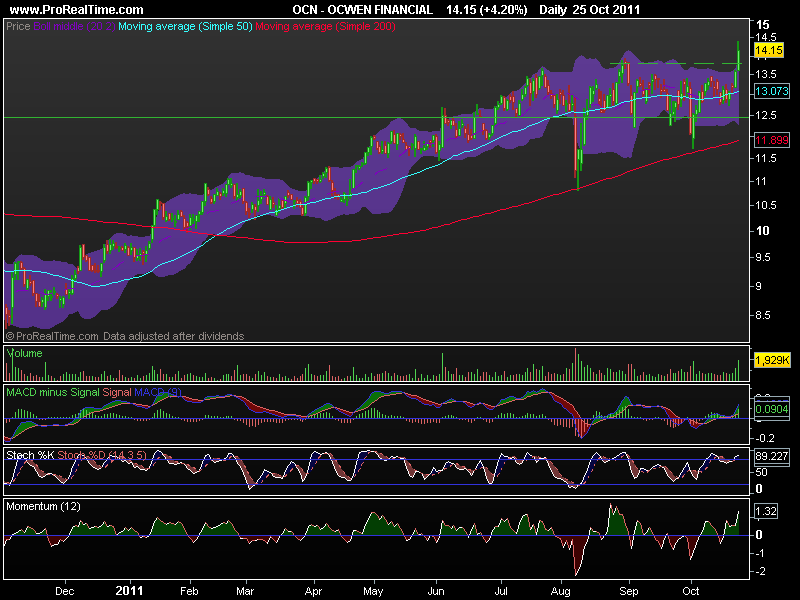
Task: Select the Momentum (12) panel label
Action: (43, 506)
